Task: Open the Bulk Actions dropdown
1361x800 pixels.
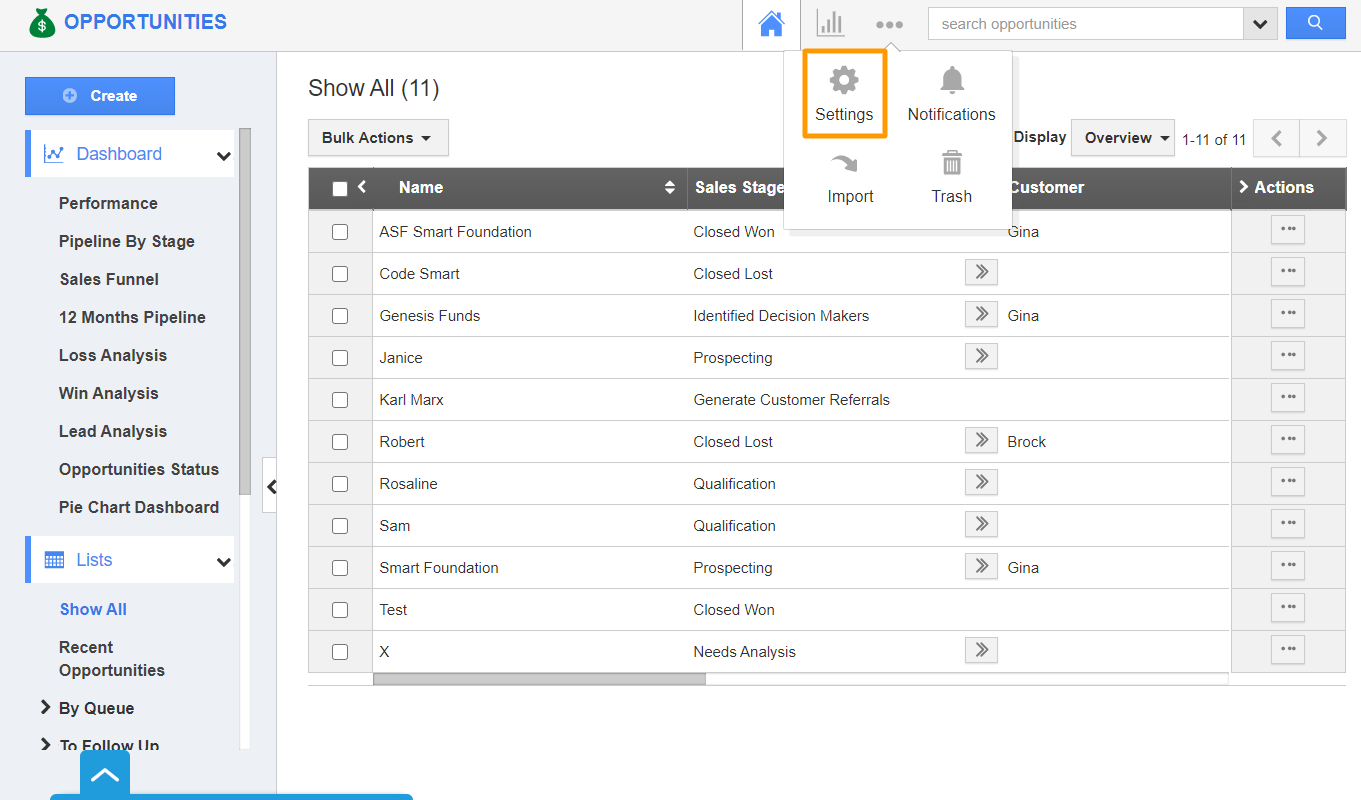Action: point(378,137)
